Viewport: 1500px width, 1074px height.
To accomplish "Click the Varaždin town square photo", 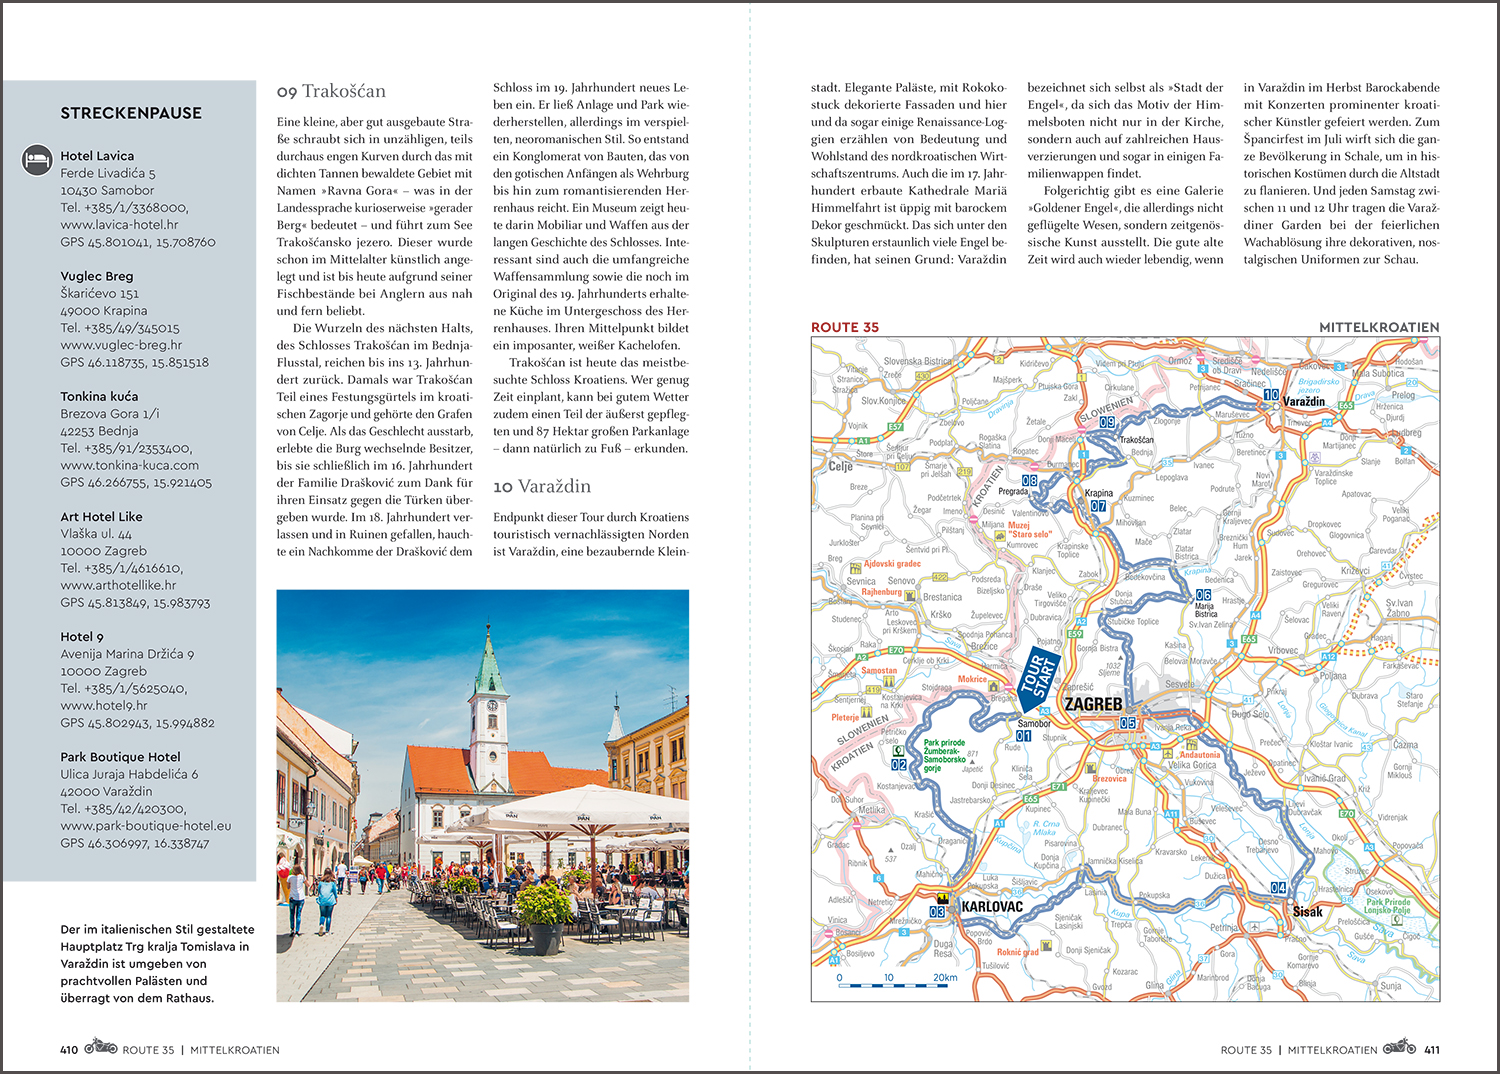I will [482, 795].
